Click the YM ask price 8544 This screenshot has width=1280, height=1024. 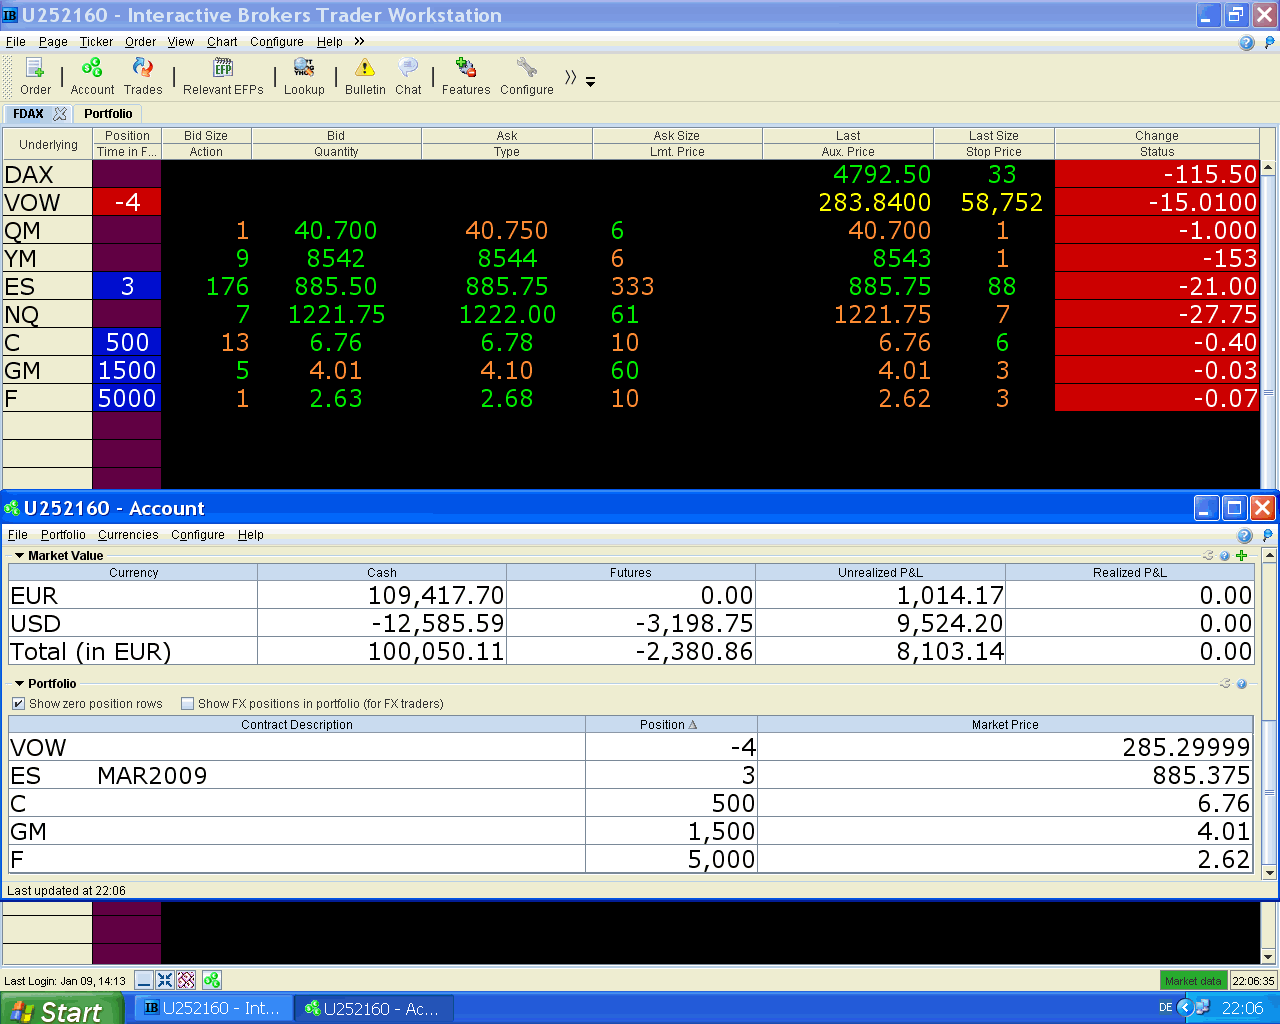click(x=507, y=258)
